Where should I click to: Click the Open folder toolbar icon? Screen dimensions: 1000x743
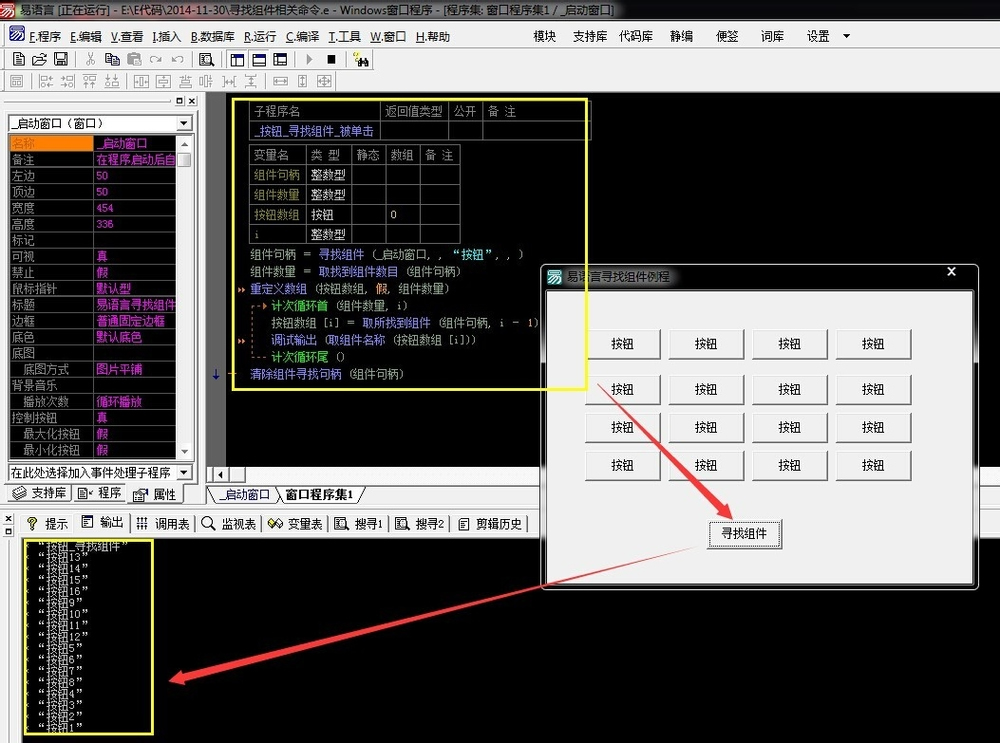(x=40, y=60)
